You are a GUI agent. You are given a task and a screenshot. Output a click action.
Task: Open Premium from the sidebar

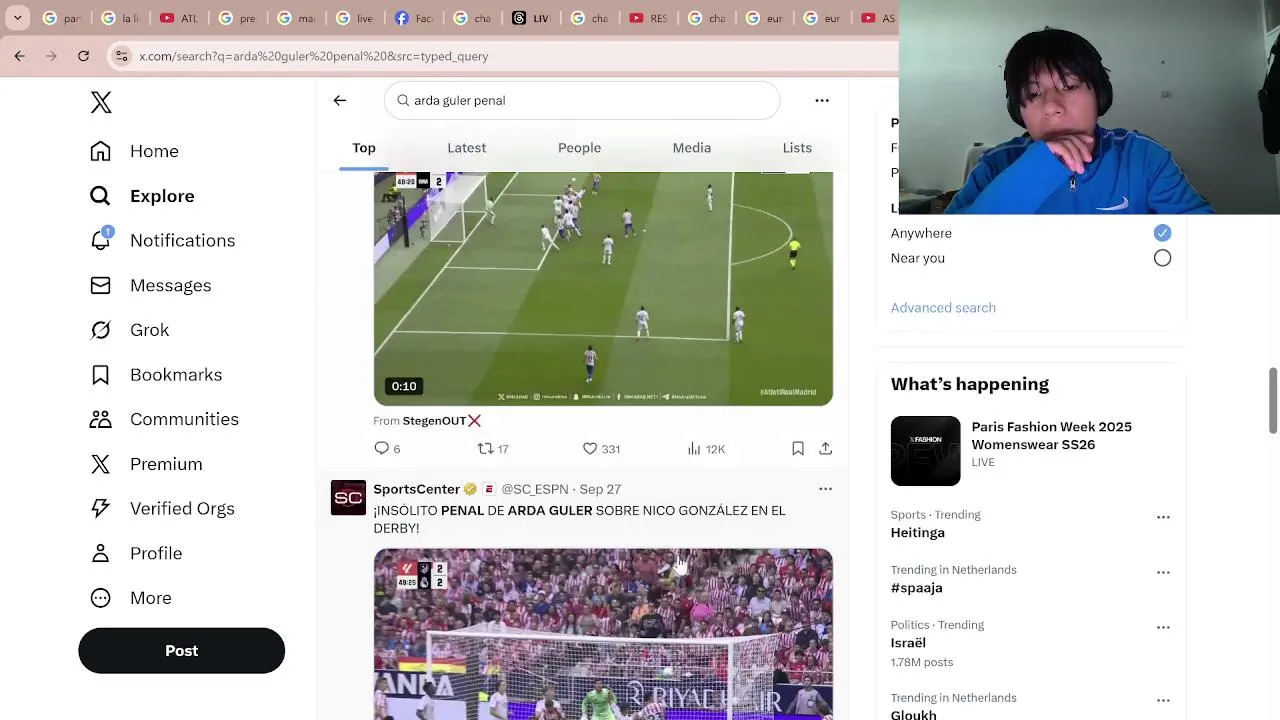click(146, 464)
